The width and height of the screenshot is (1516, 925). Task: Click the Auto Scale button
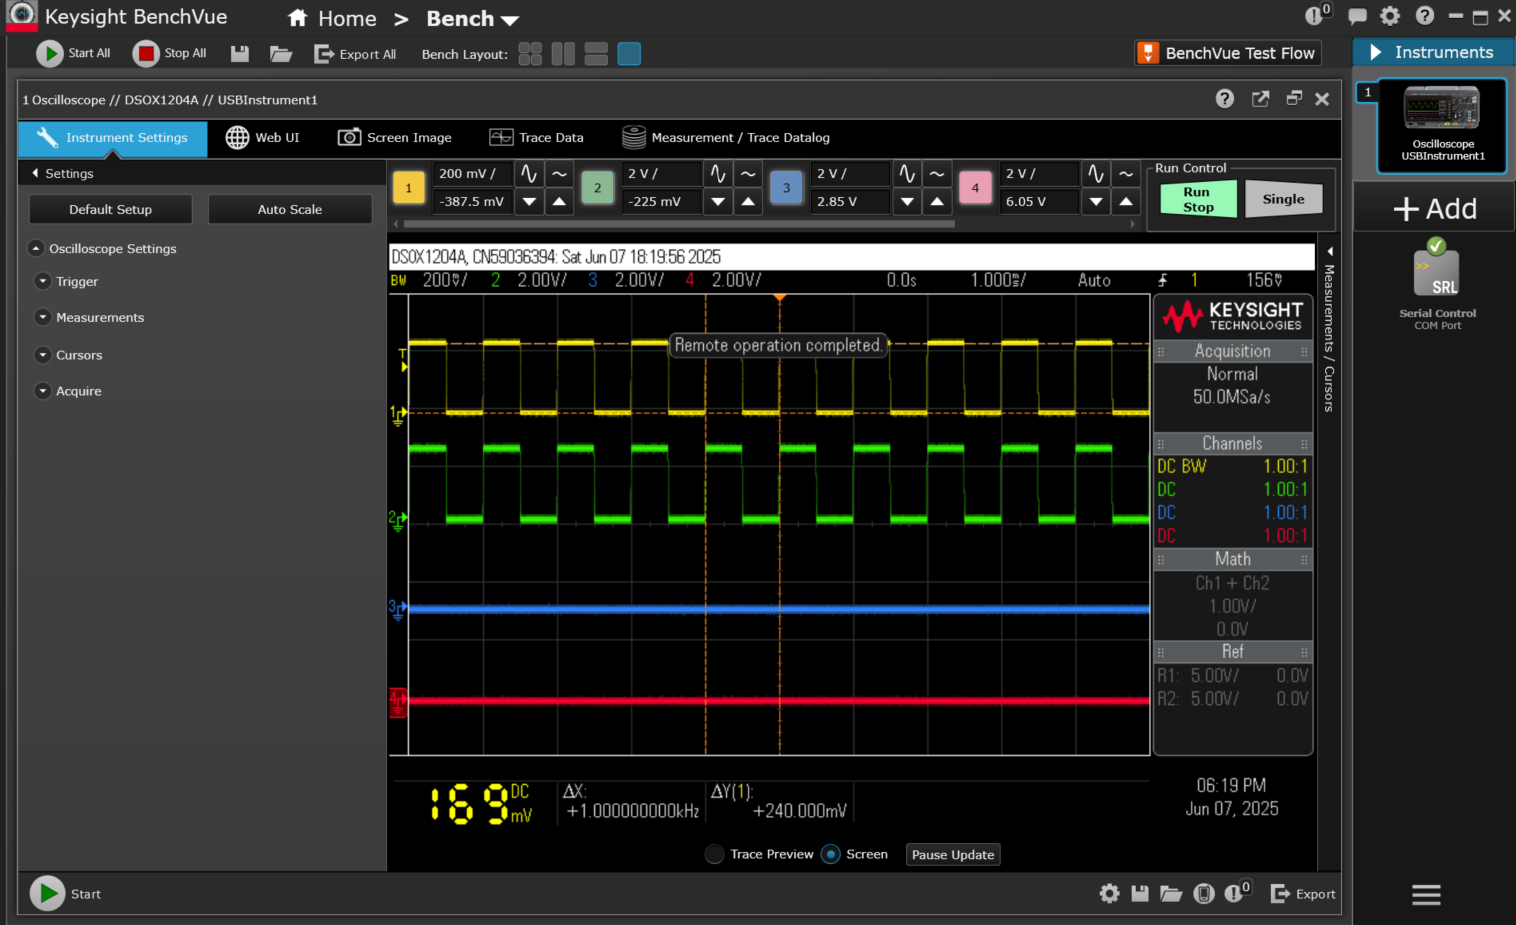click(290, 210)
